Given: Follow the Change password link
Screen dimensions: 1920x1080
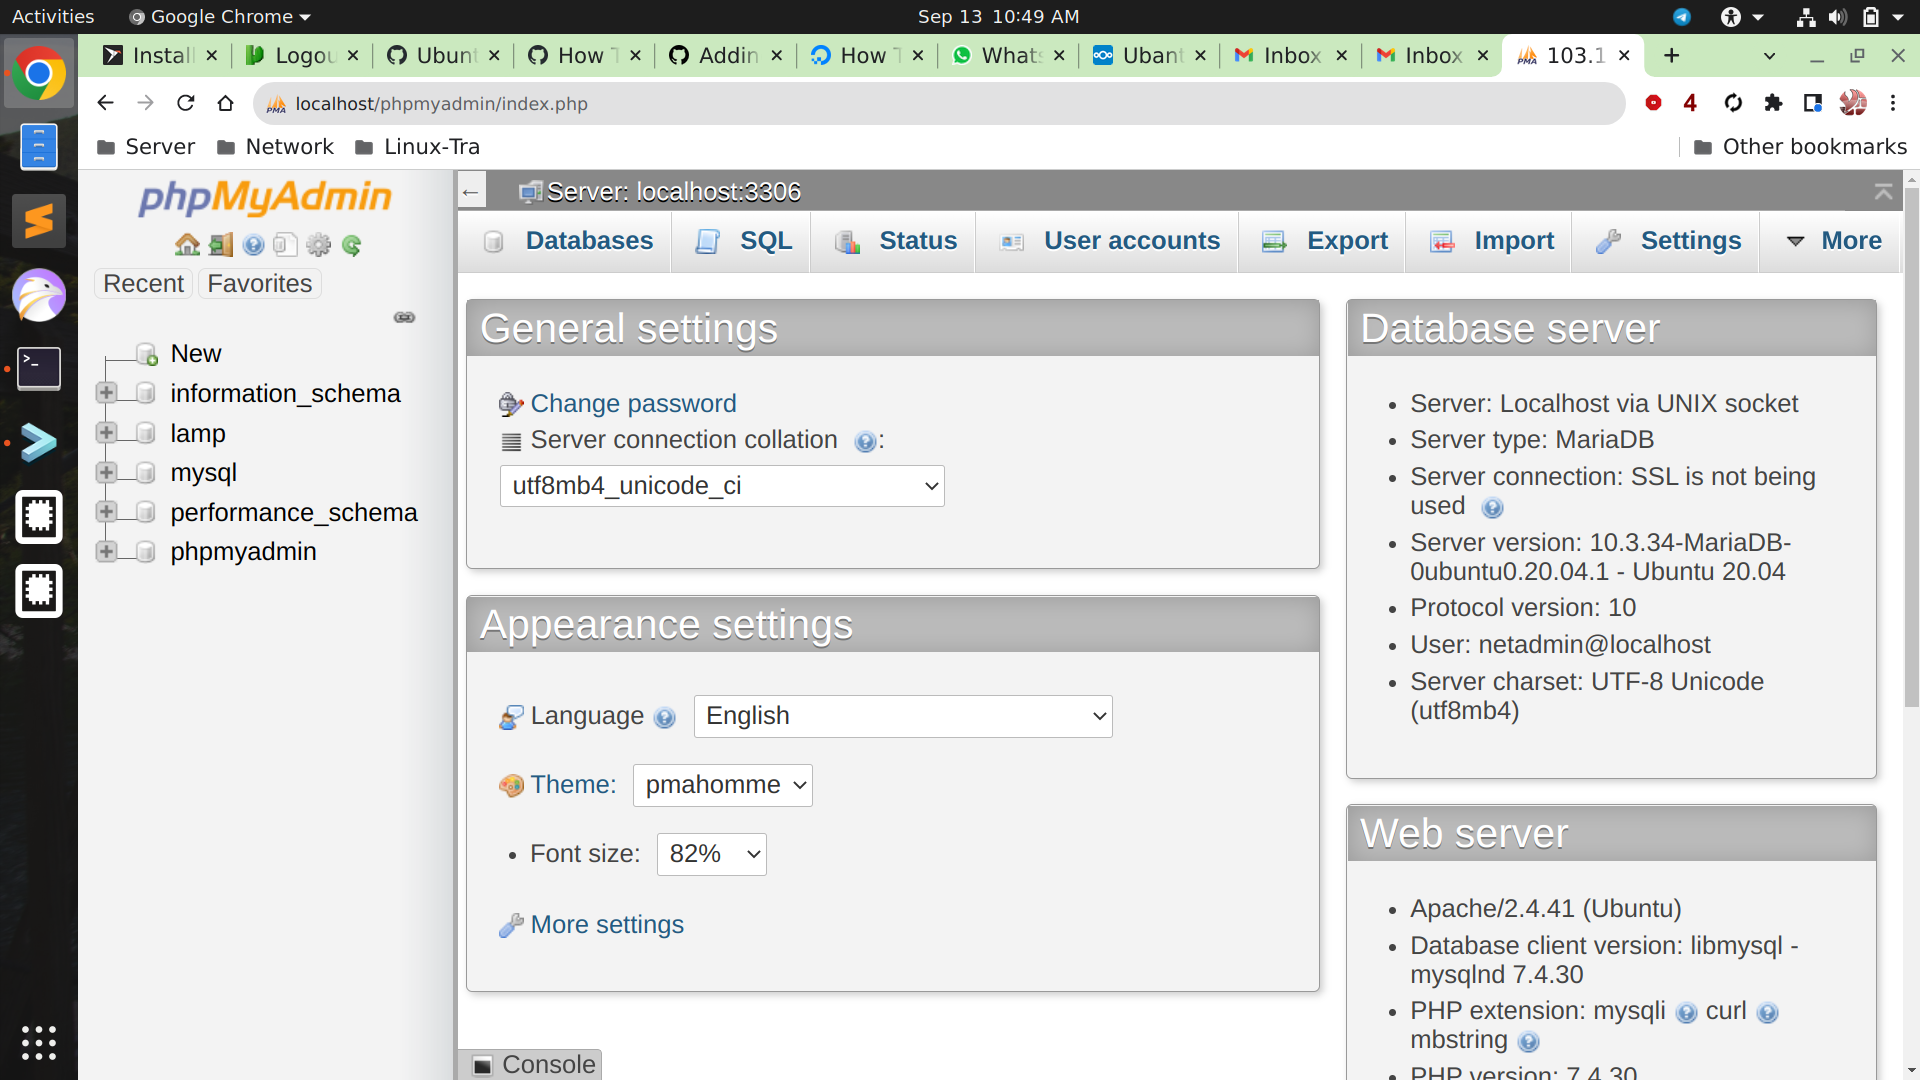Looking at the screenshot, I should 633,403.
